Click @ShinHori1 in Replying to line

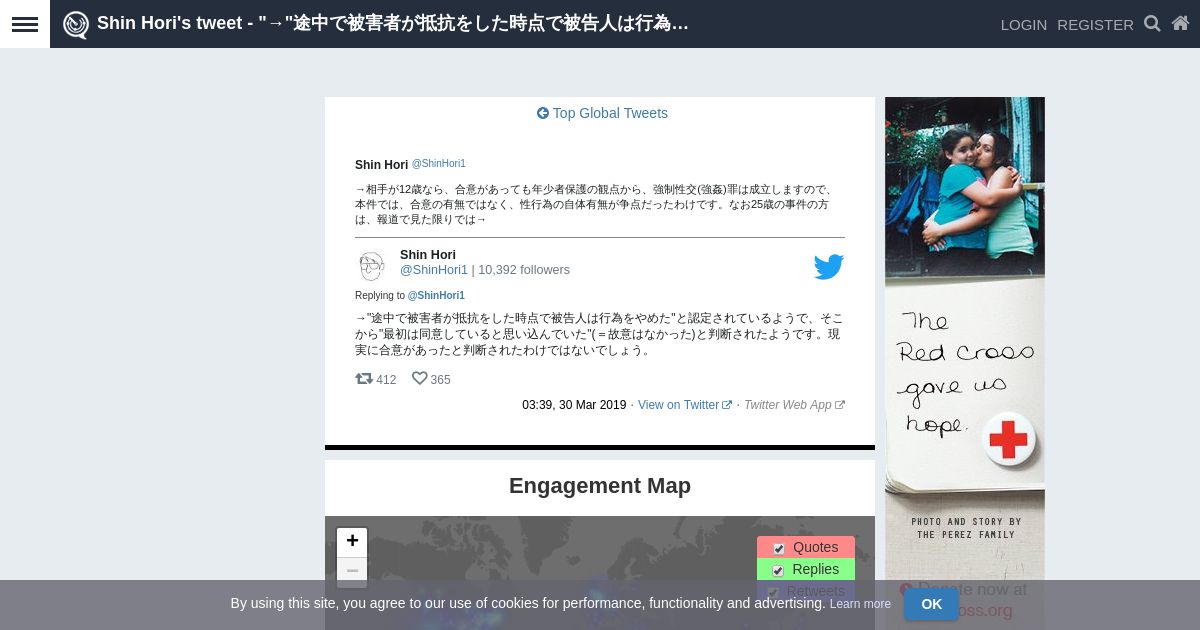(x=436, y=296)
